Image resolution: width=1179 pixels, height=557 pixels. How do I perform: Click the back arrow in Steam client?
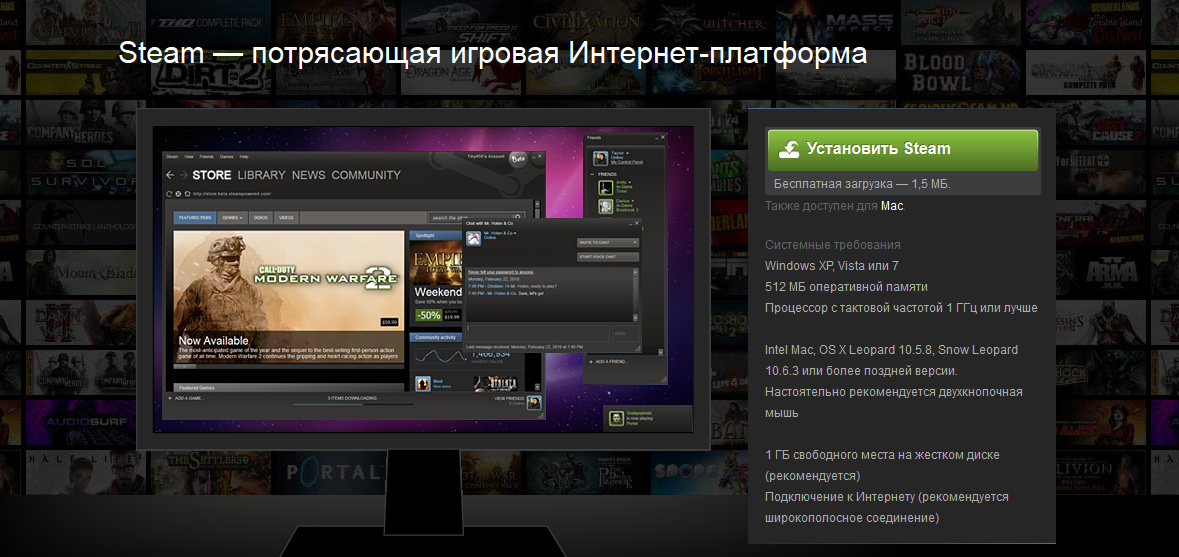[170, 175]
